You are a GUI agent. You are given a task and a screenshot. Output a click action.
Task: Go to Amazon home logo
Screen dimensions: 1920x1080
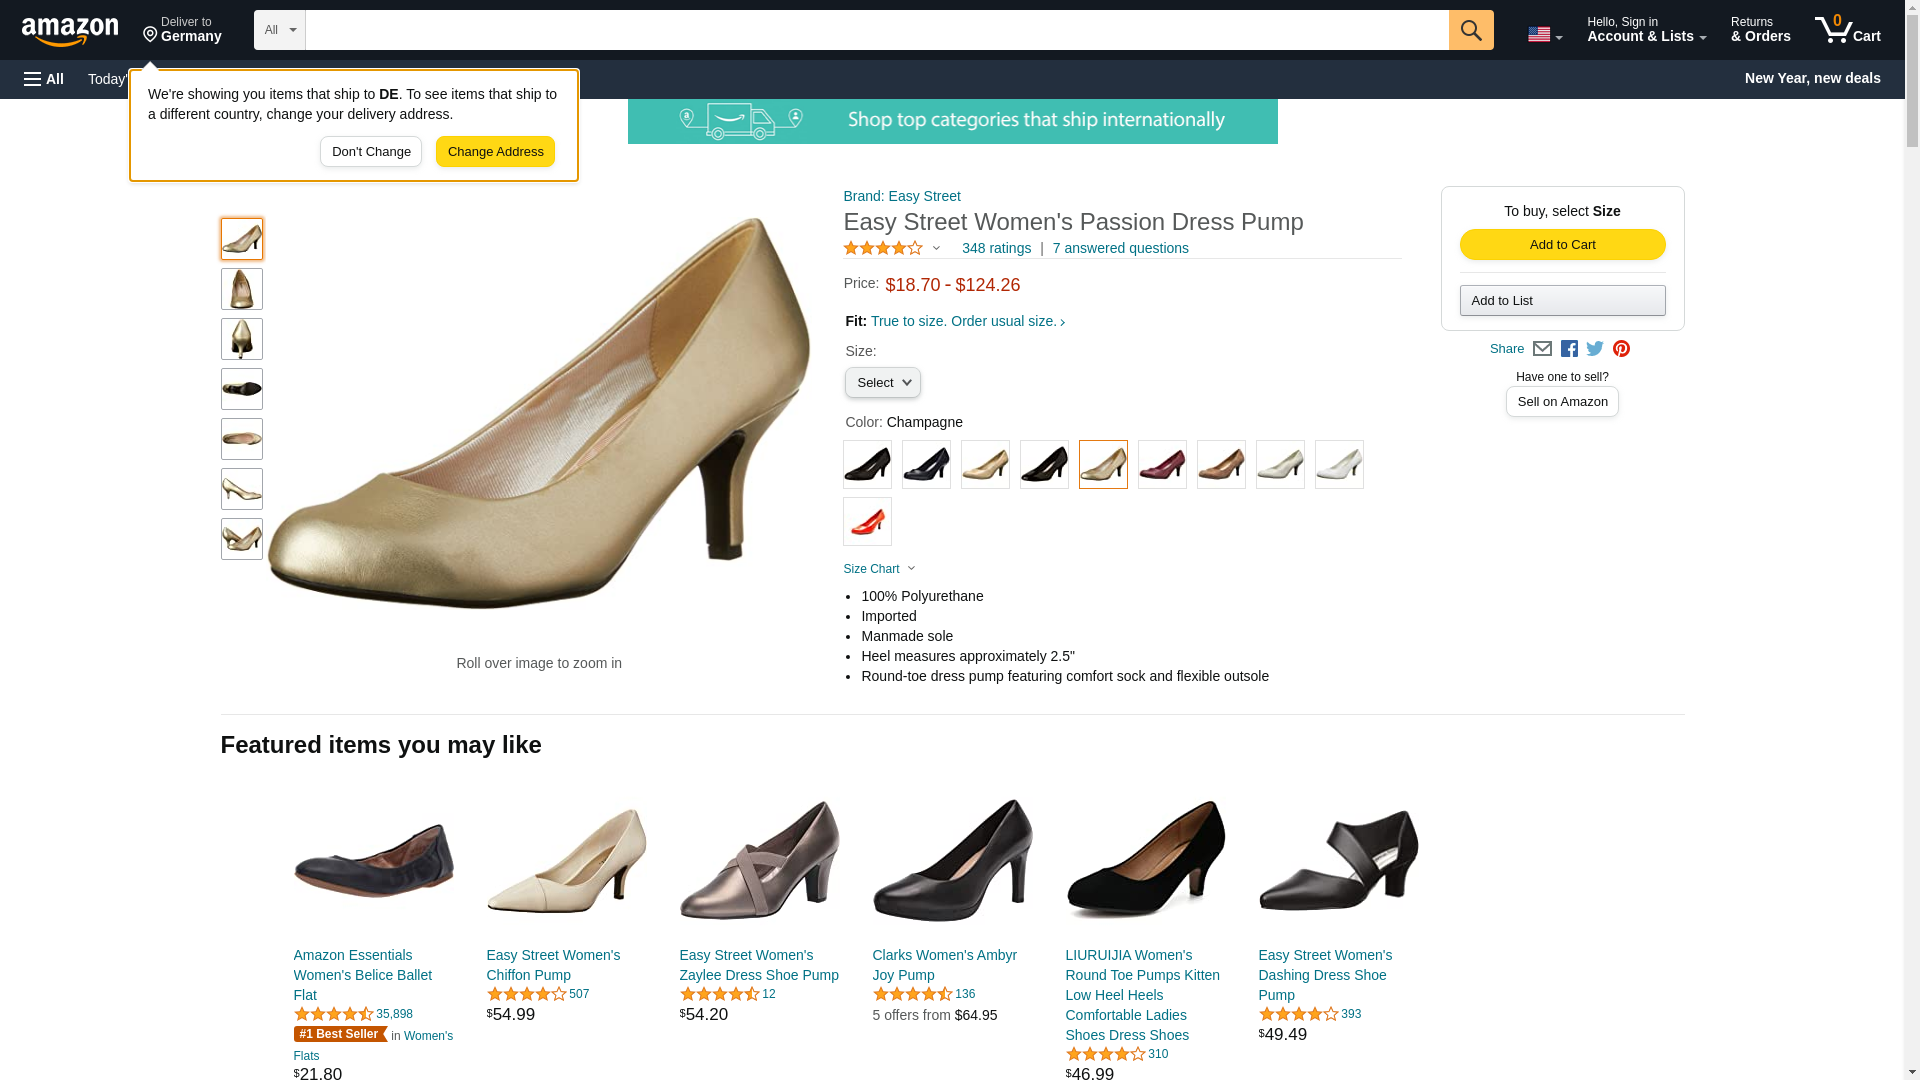tap(70, 31)
